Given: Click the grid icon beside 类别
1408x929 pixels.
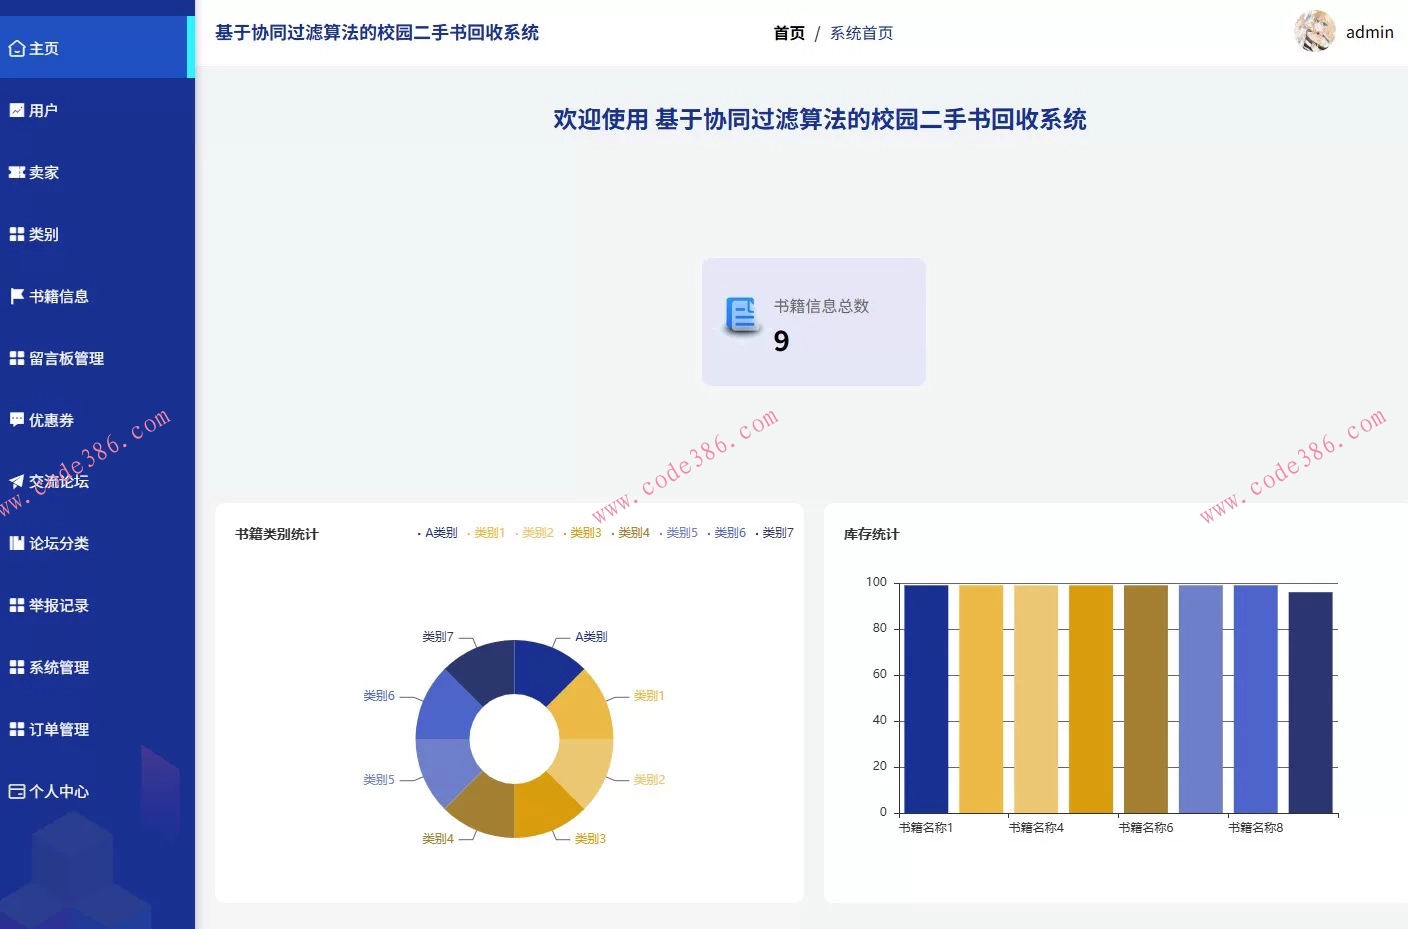Looking at the screenshot, I should 17,234.
